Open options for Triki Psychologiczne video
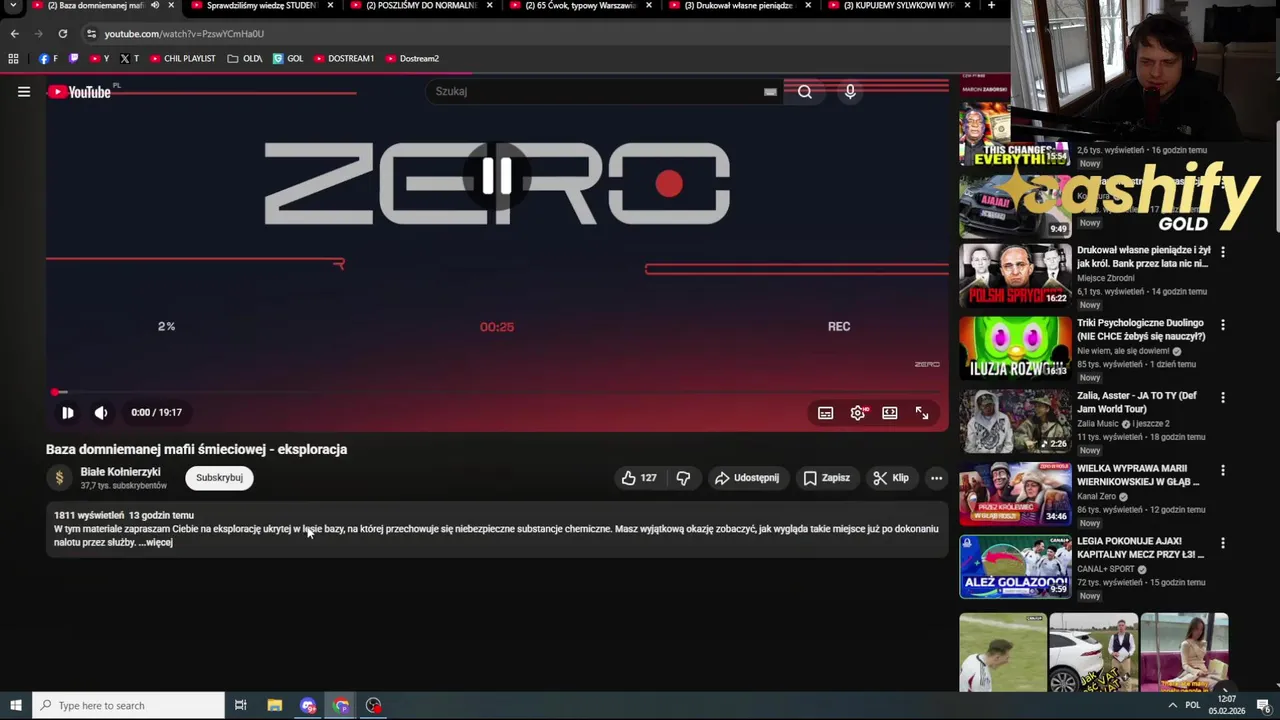Image resolution: width=1280 pixels, height=720 pixels. (x=1222, y=325)
